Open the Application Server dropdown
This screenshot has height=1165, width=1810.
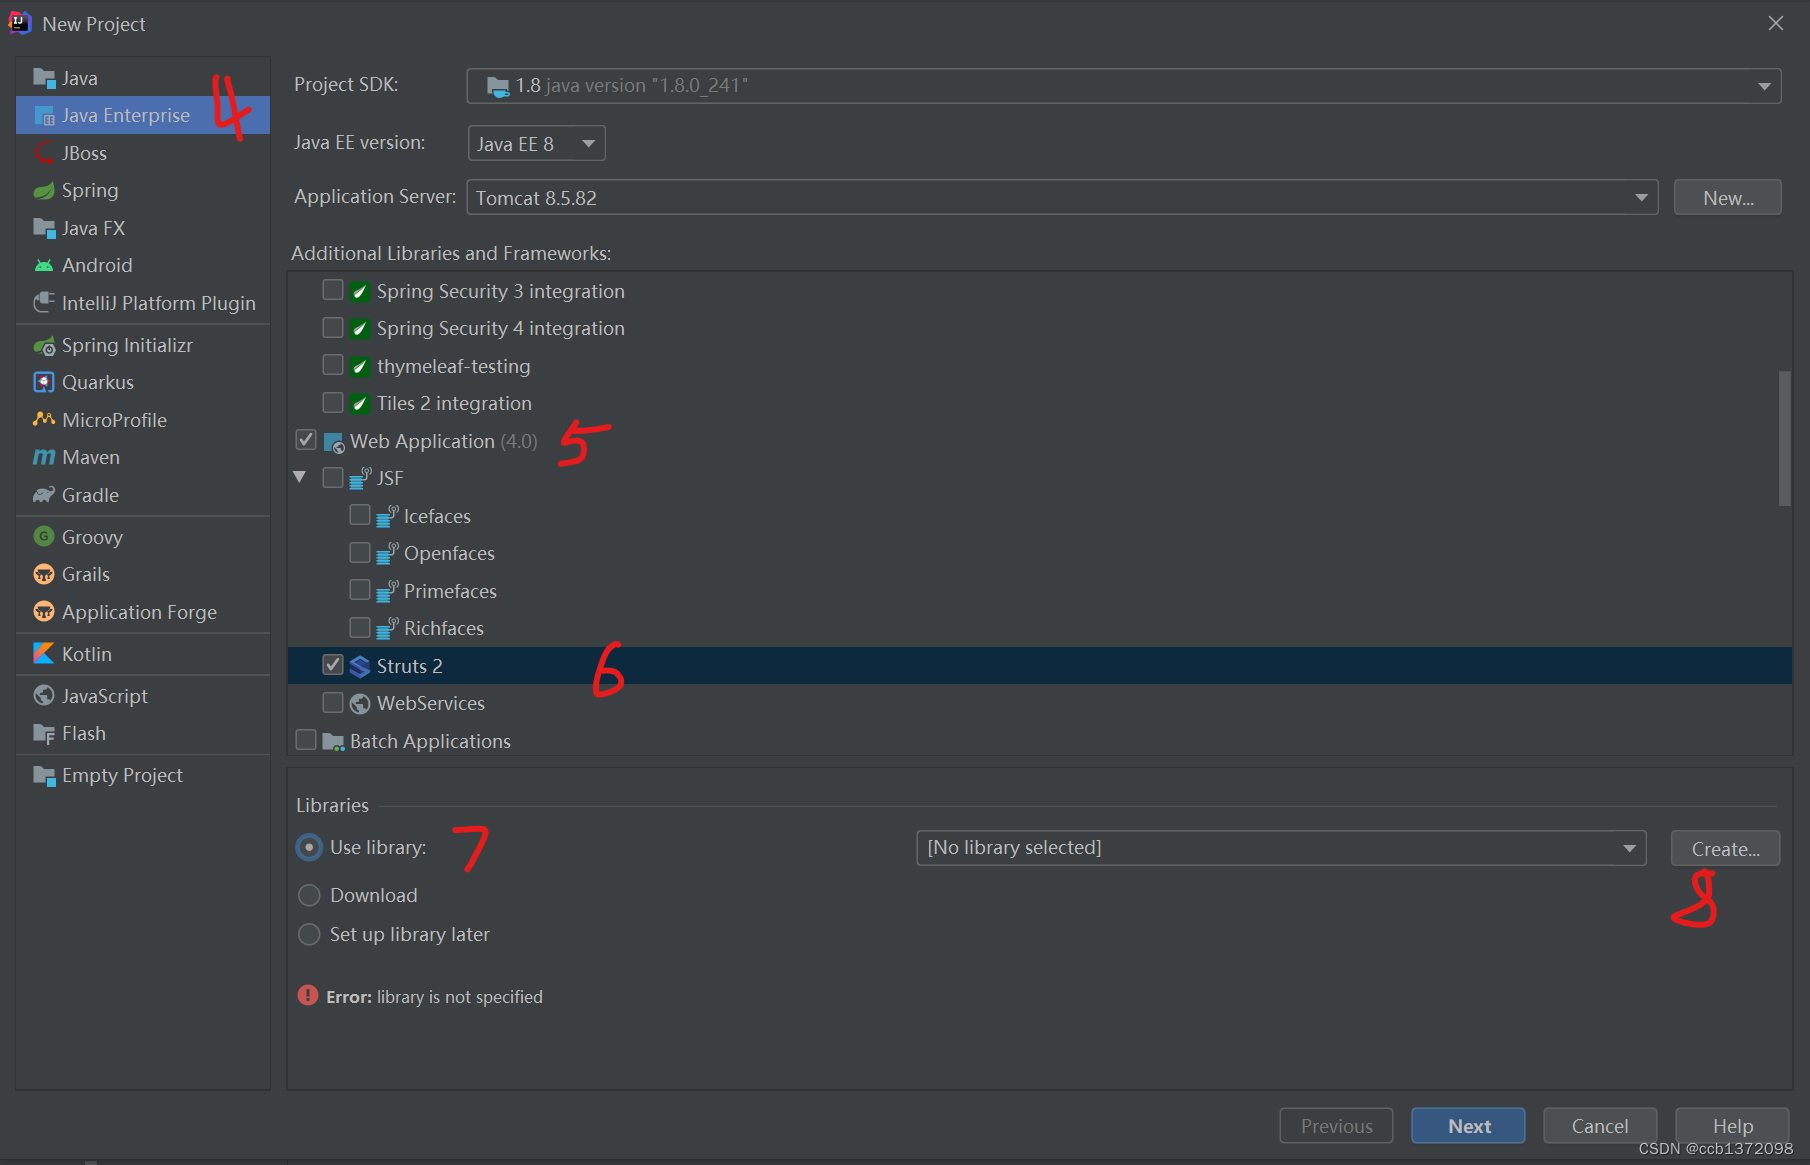click(1062, 198)
